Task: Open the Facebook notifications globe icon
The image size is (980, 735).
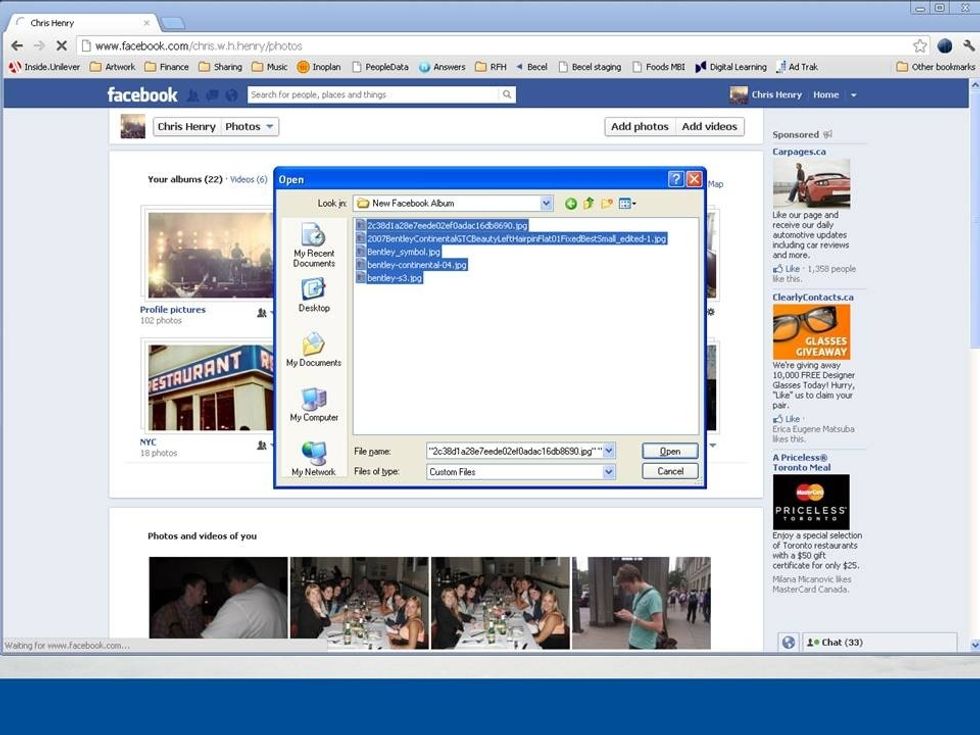Action: tap(231, 95)
